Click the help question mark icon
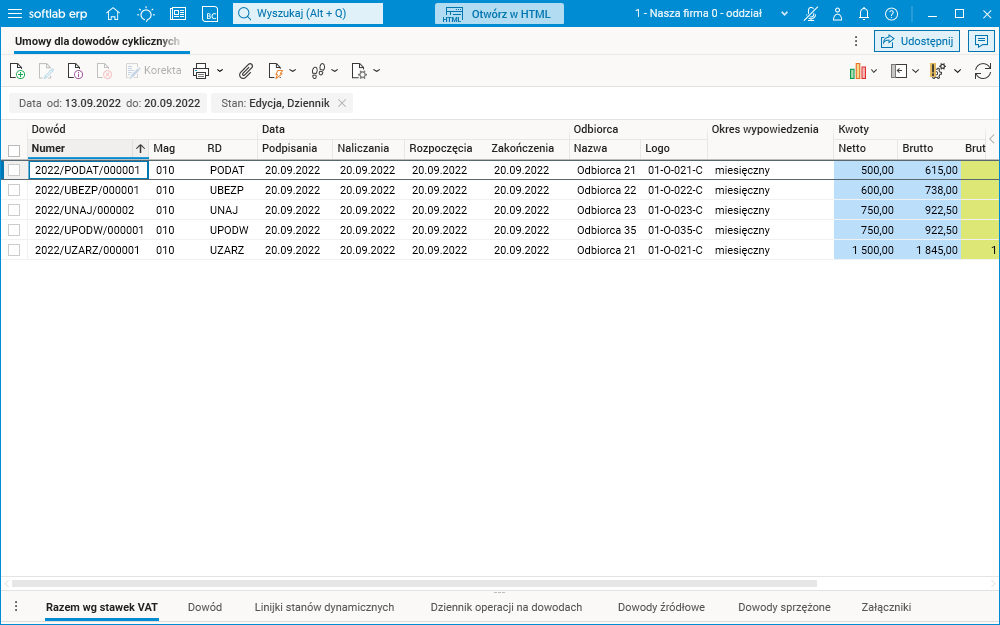The image size is (1000, 625). point(891,14)
